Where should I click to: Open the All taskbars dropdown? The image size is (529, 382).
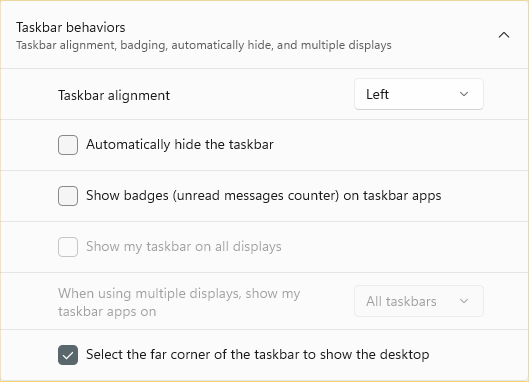point(419,301)
